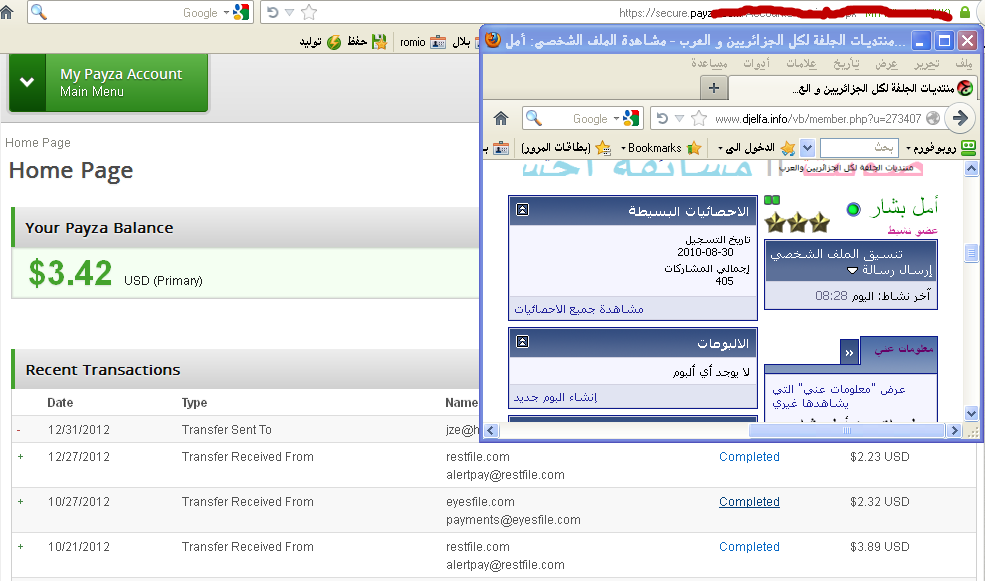Bookmark the Payza page with the star icon
The width and height of the screenshot is (985, 581).
[309, 12]
